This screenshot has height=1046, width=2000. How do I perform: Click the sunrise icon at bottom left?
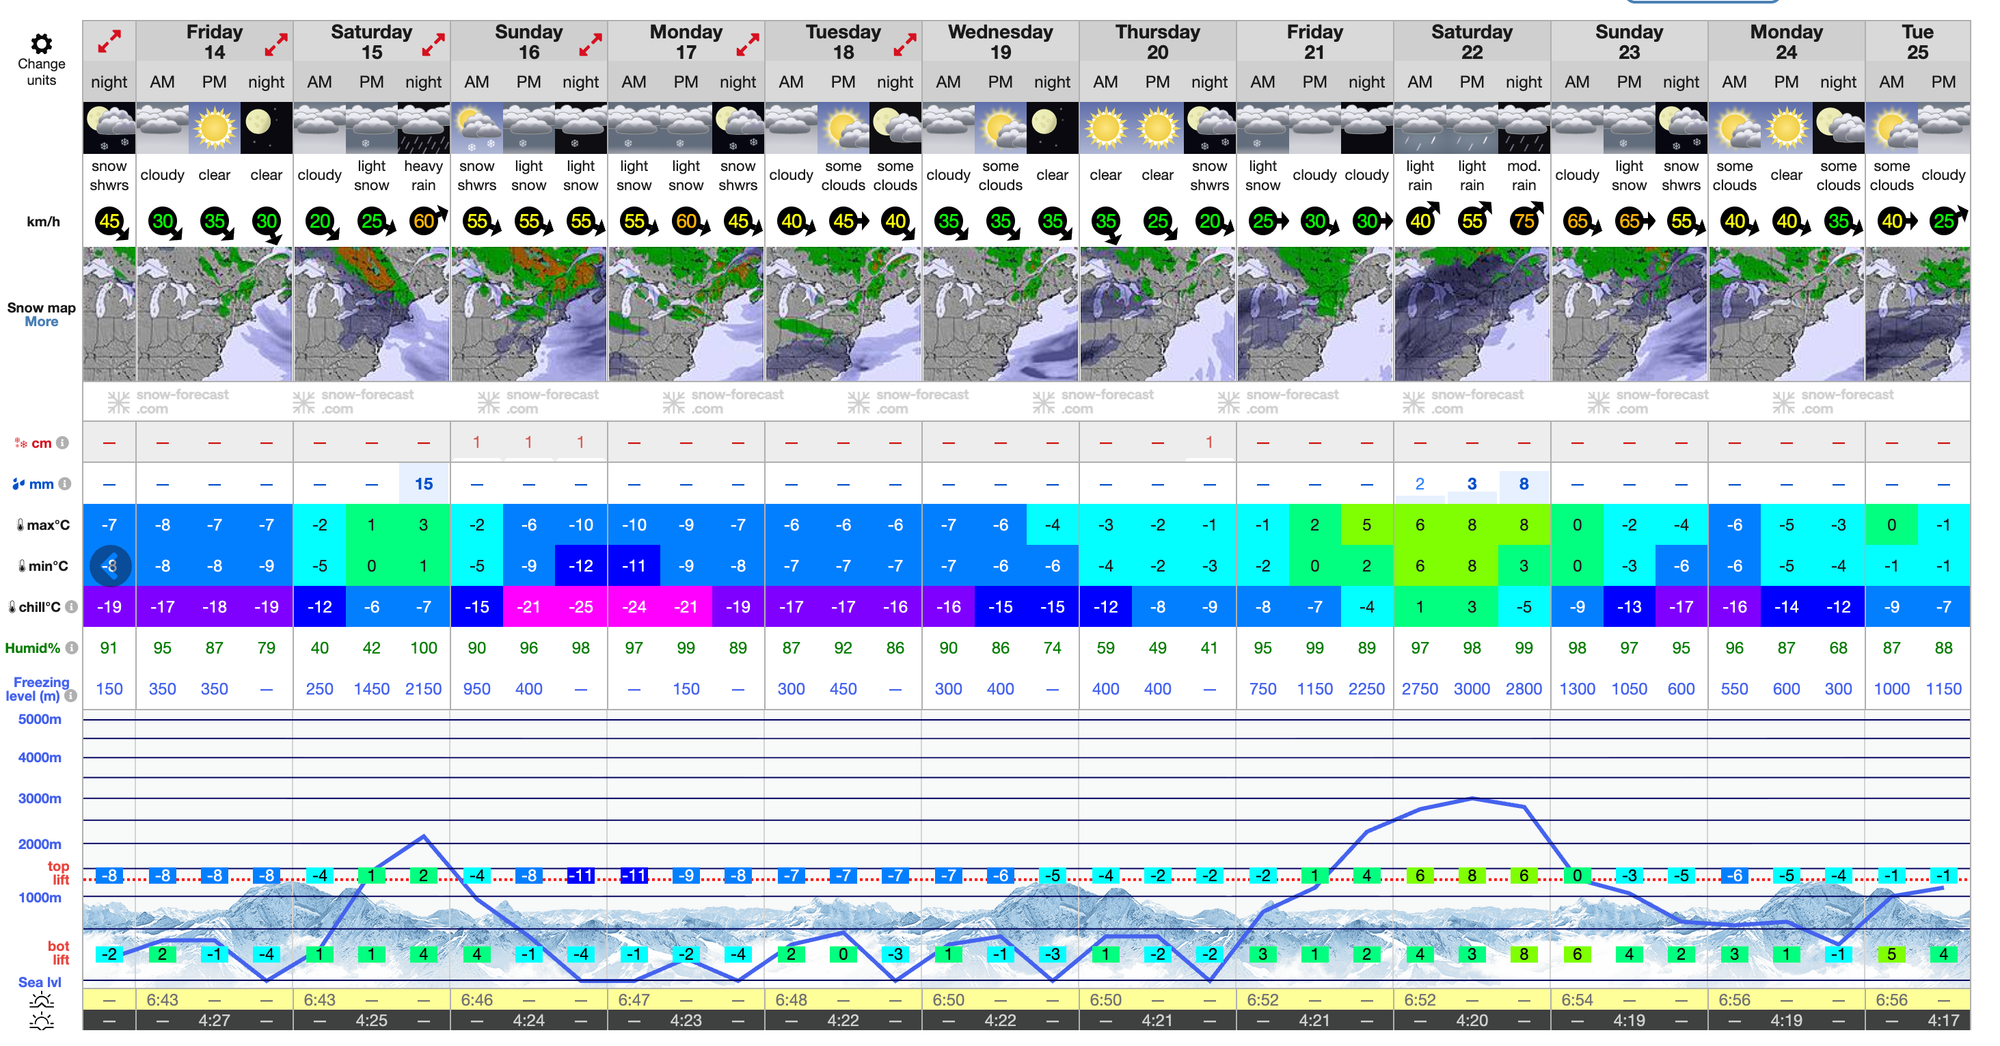[x=41, y=1000]
